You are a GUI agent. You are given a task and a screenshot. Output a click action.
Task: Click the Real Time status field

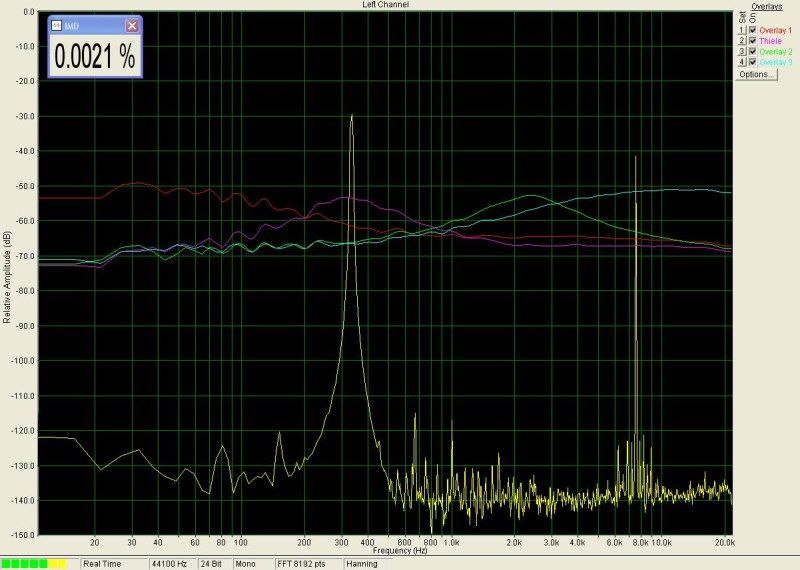[114, 564]
